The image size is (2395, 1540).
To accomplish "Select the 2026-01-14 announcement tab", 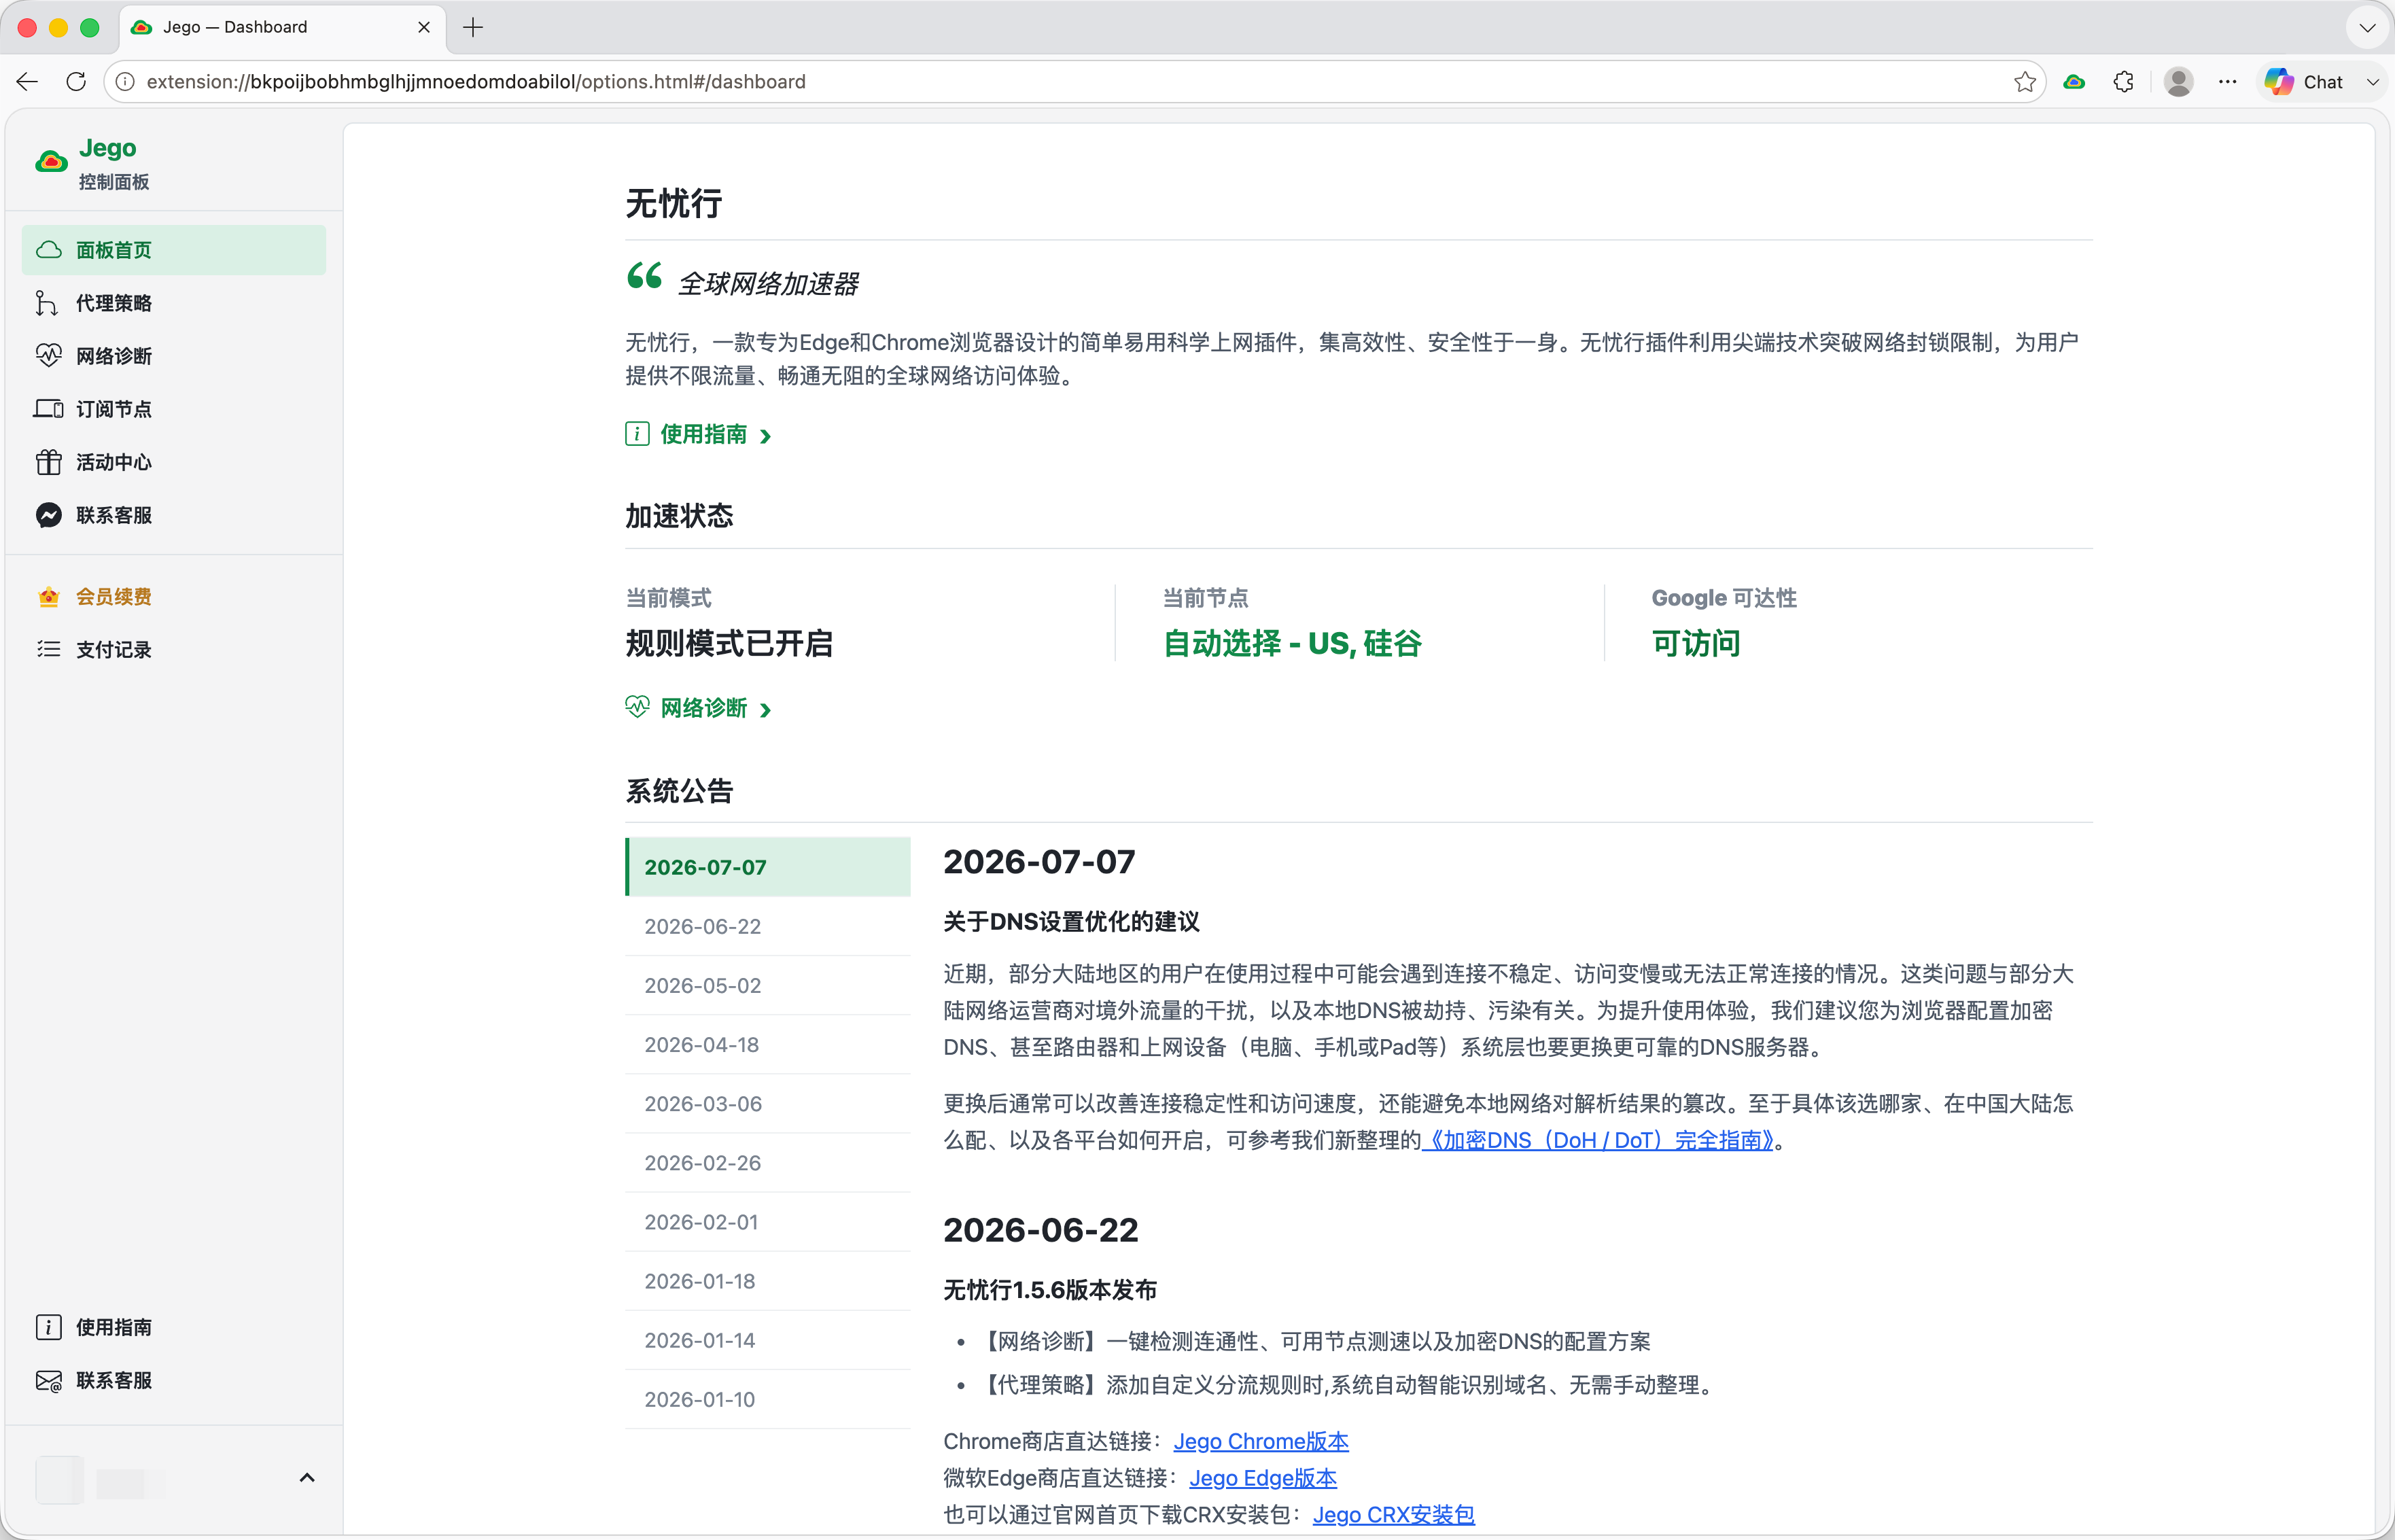I will (767, 1340).
